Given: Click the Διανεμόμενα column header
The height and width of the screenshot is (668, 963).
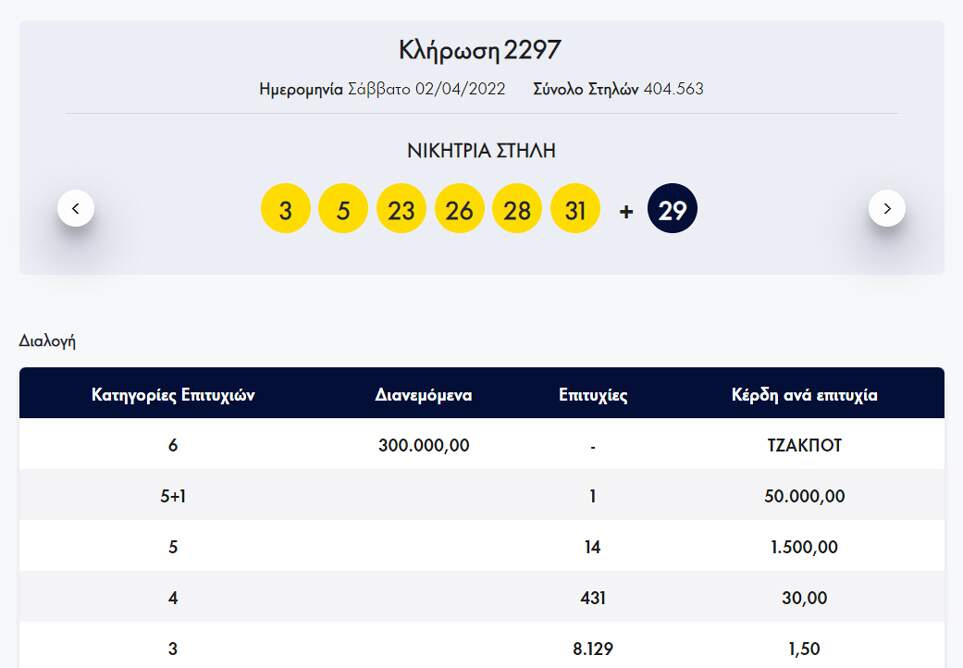Looking at the screenshot, I should point(423,394).
